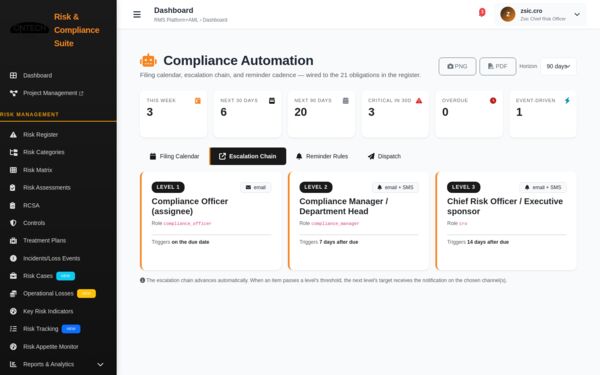Click the Risk Categories sidebar icon
The image size is (600, 375).
click(x=13, y=152)
